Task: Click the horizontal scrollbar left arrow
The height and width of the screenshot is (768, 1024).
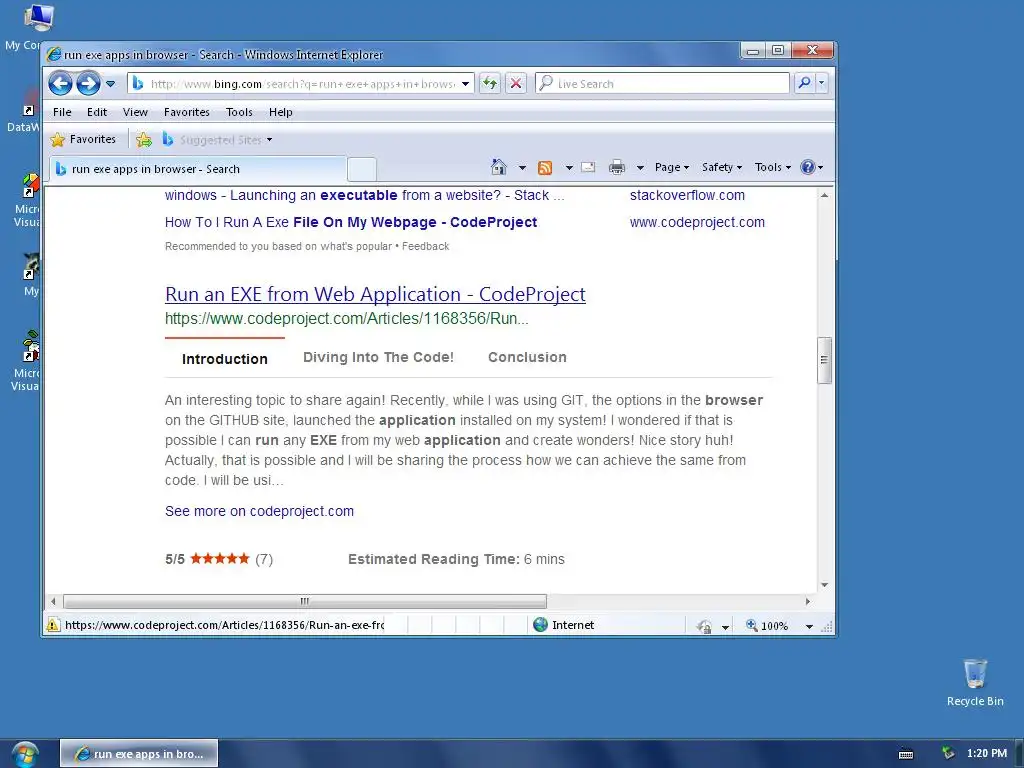Action: coord(54,601)
